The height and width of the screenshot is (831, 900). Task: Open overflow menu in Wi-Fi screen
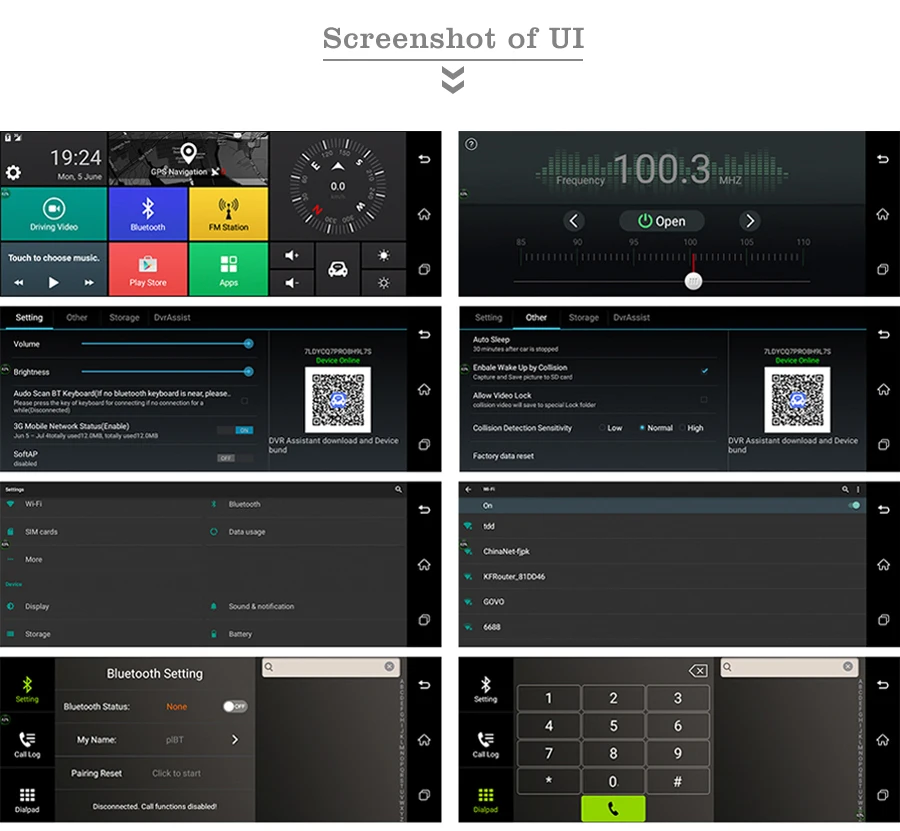point(859,490)
